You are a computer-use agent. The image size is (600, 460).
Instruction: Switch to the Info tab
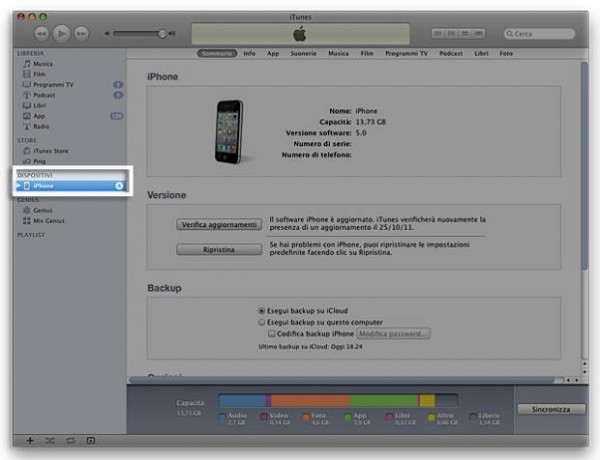pos(249,53)
